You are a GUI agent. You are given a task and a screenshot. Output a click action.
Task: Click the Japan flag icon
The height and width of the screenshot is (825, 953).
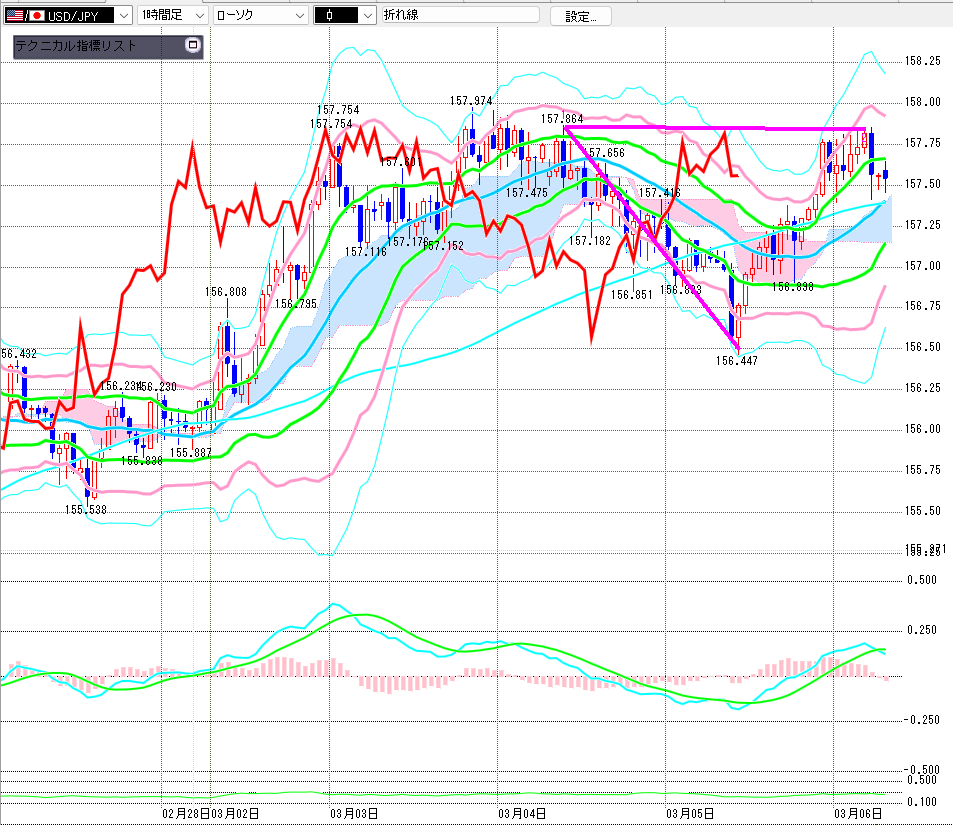pyautogui.click(x=37, y=15)
